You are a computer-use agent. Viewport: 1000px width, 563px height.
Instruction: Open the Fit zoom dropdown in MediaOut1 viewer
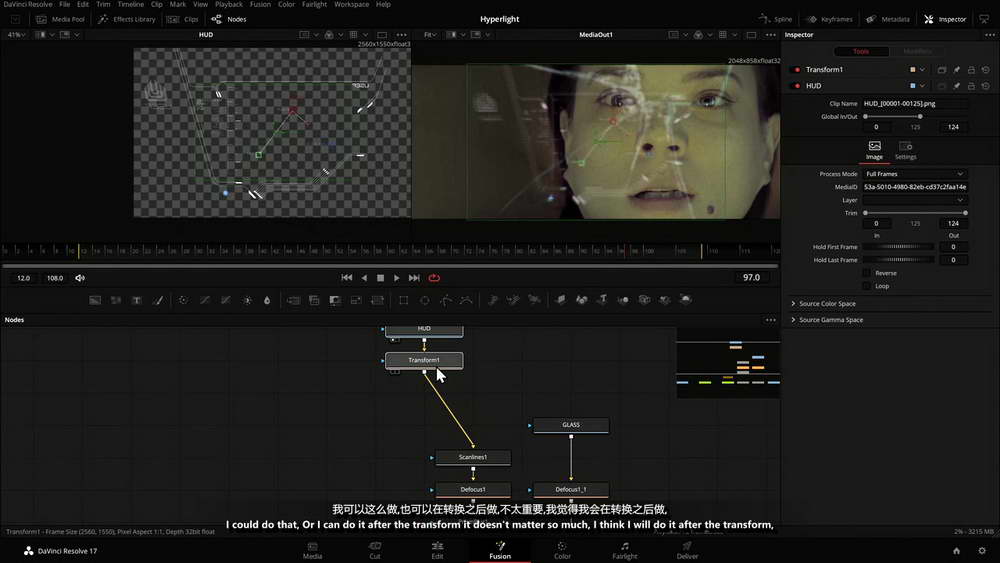430,35
